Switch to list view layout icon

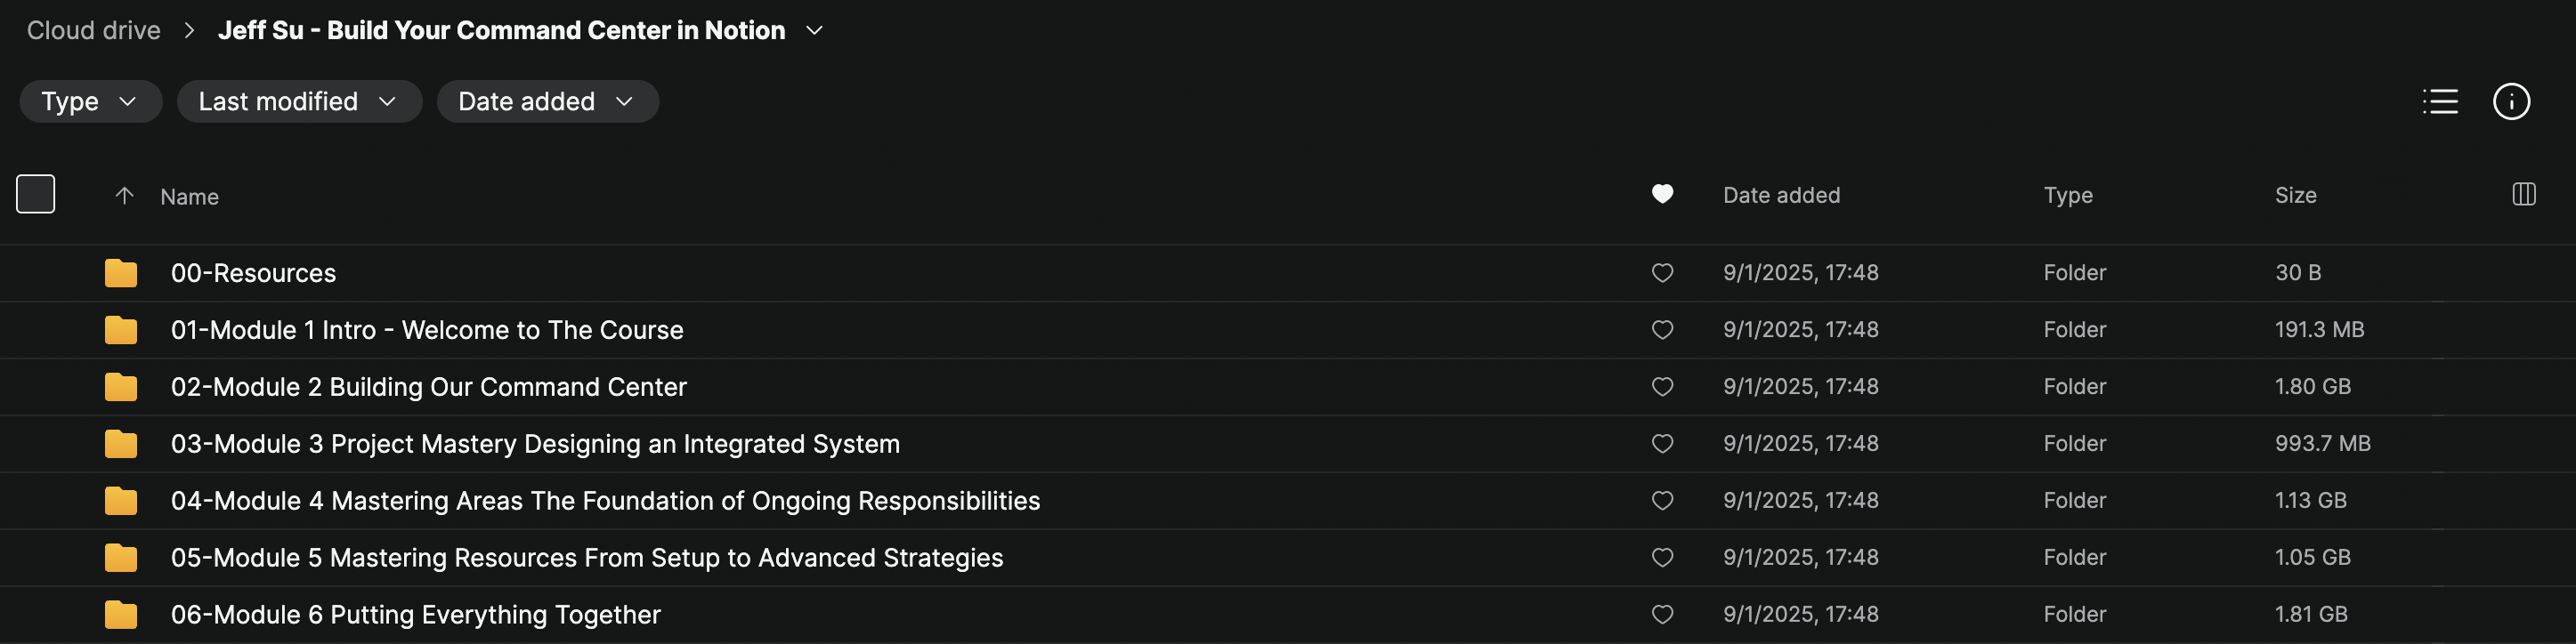coord(2440,101)
